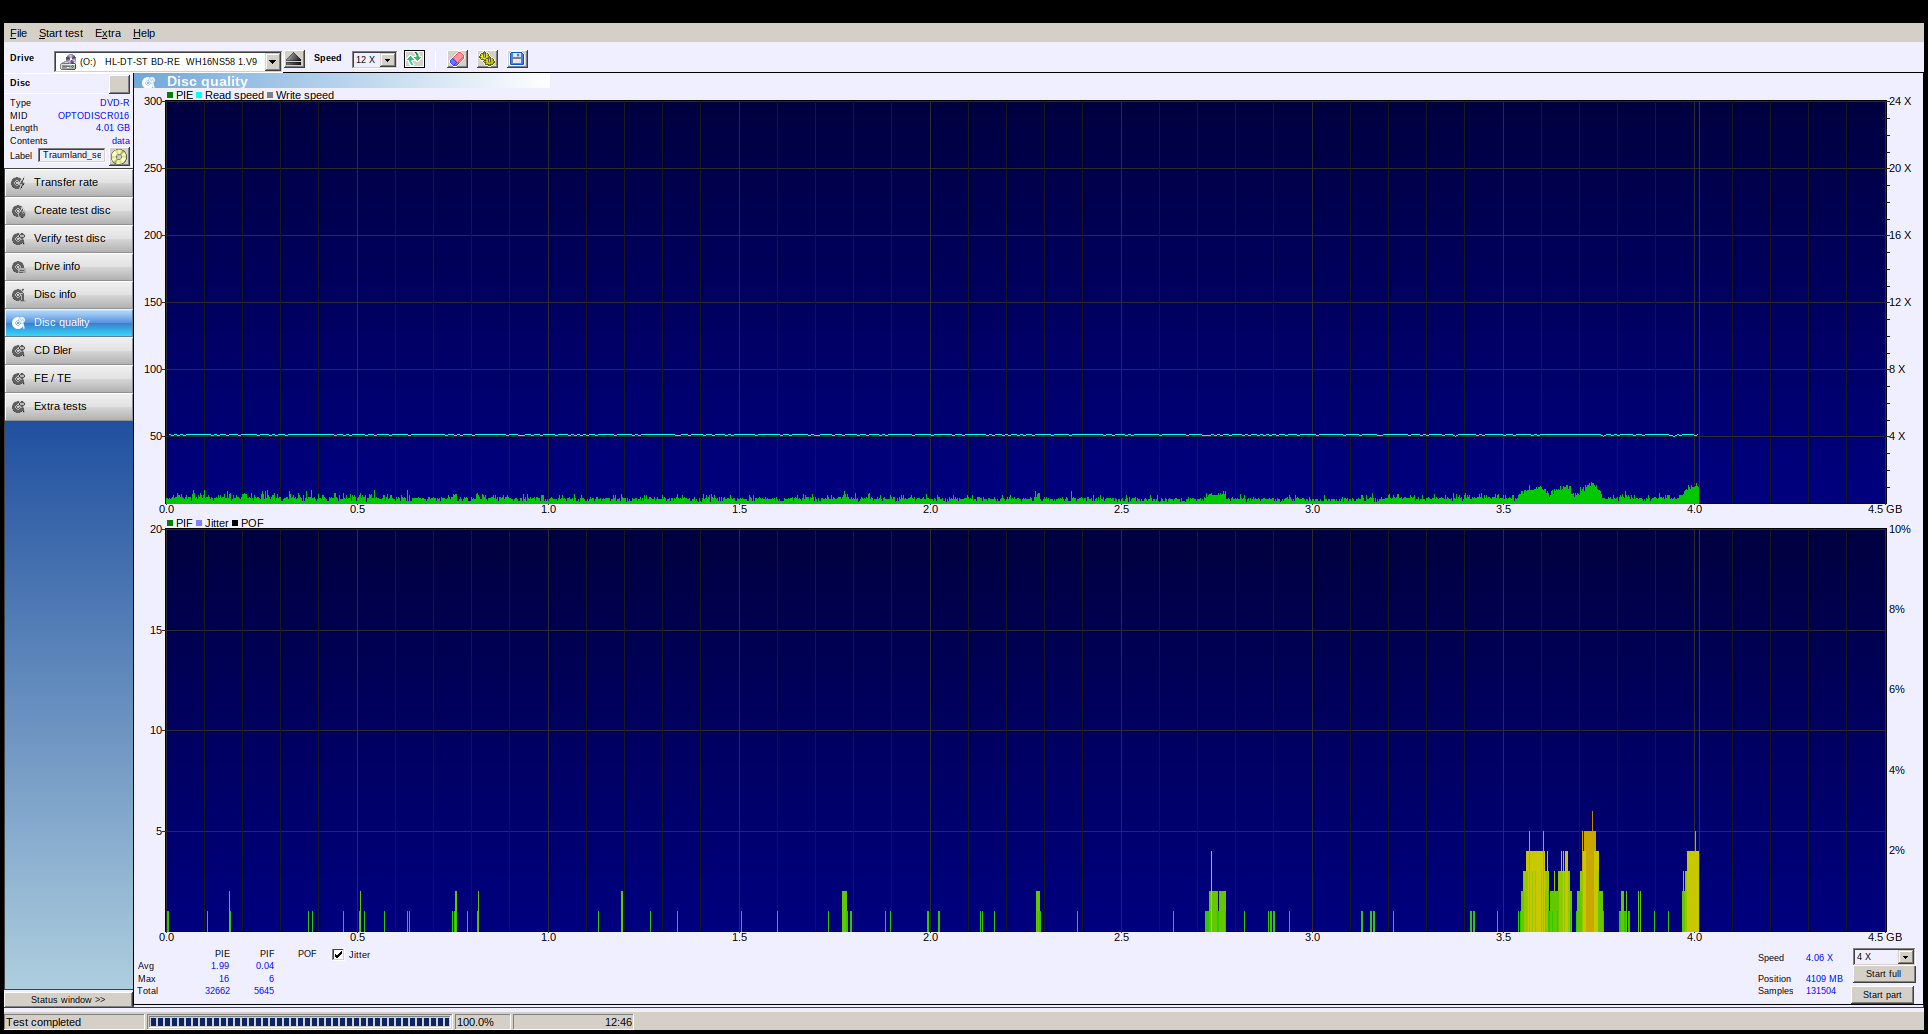Image resolution: width=1928 pixels, height=1034 pixels.
Task: Click the PIE average value 1.99
Action: (x=220, y=966)
